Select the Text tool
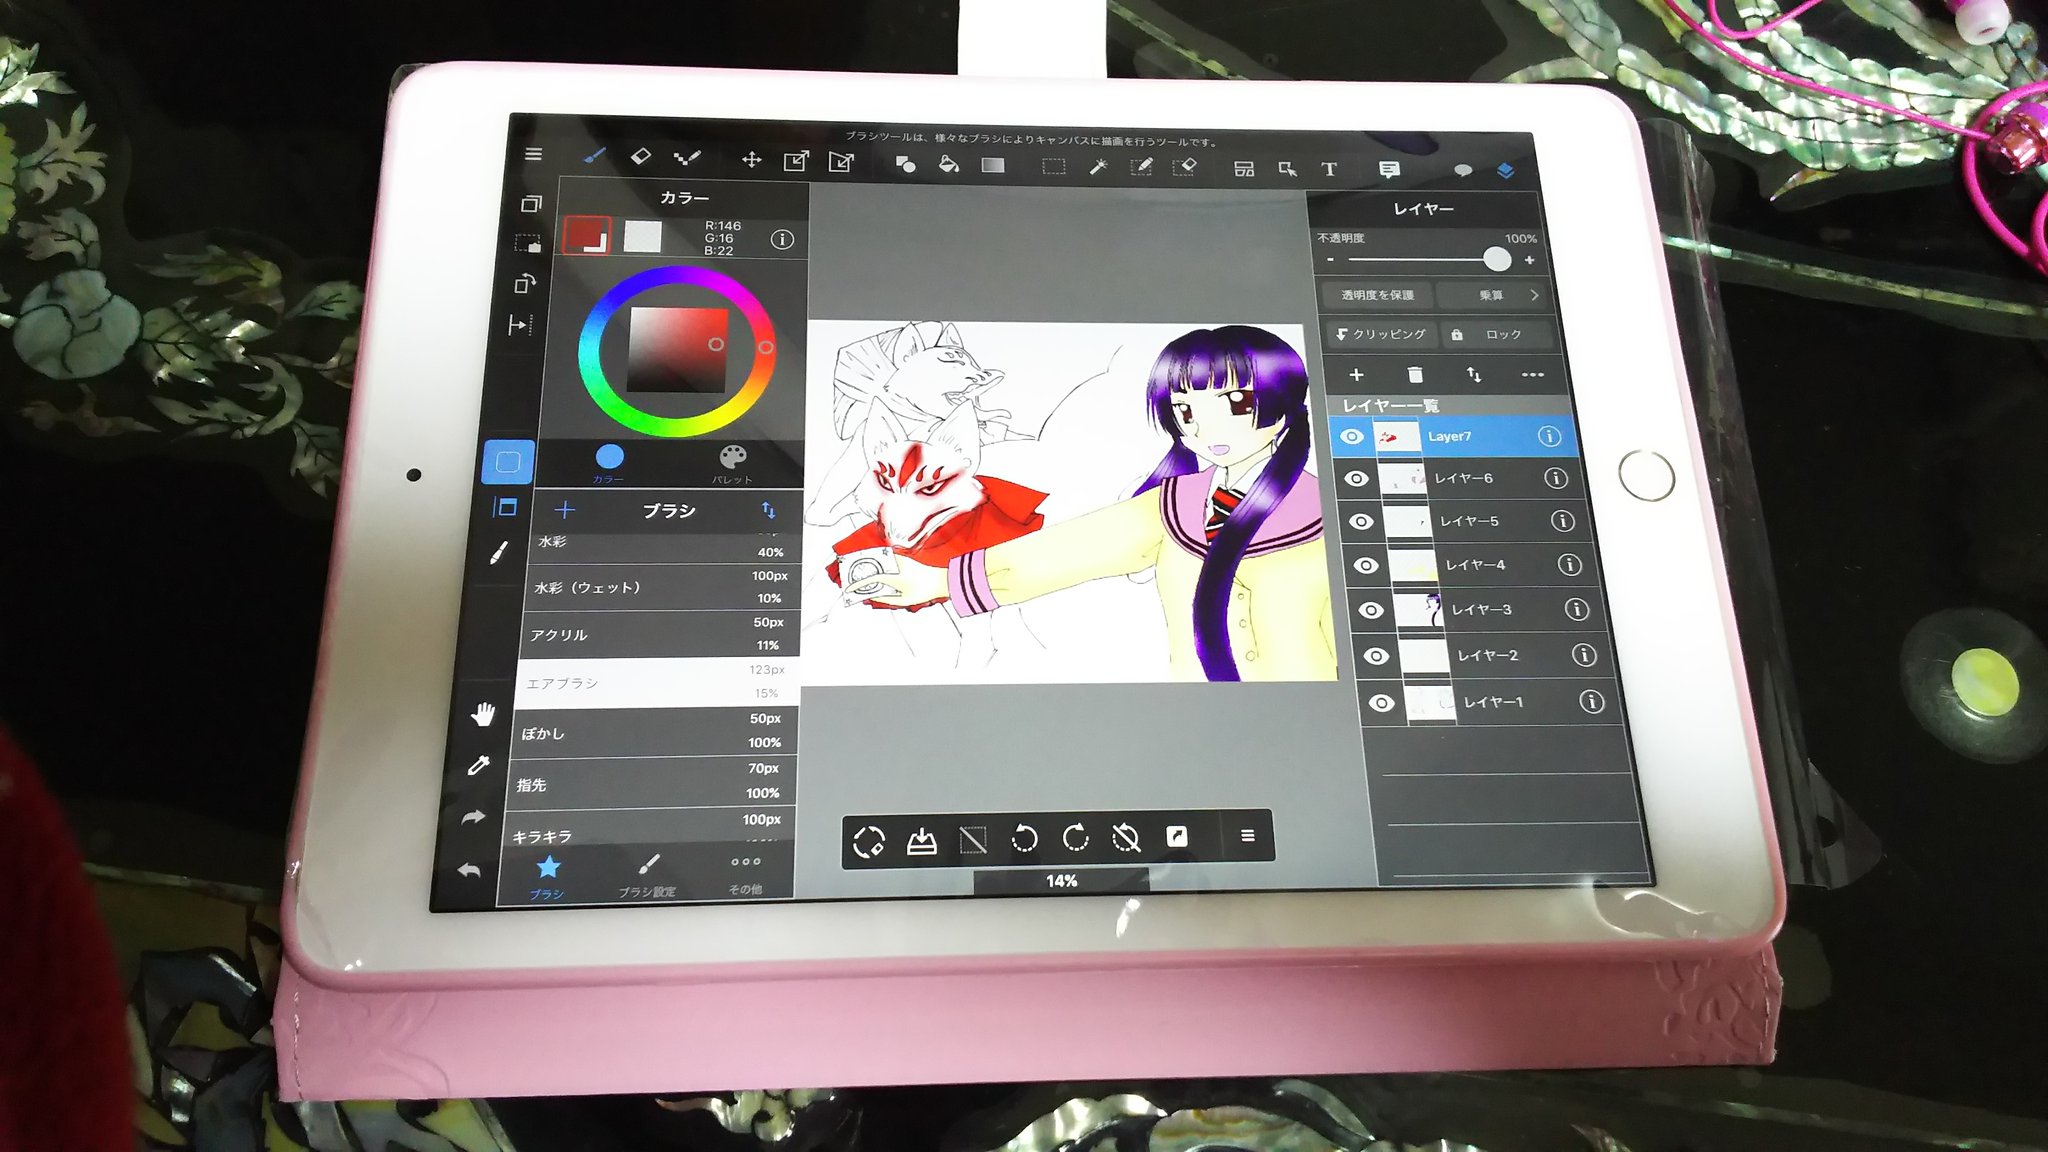This screenshot has width=2048, height=1152. (x=1329, y=169)
